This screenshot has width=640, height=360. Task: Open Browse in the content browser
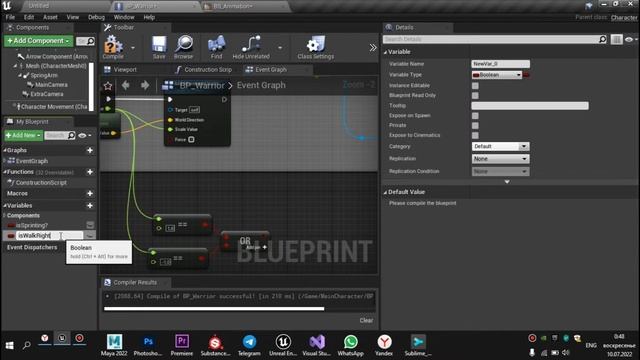[184, 47]
